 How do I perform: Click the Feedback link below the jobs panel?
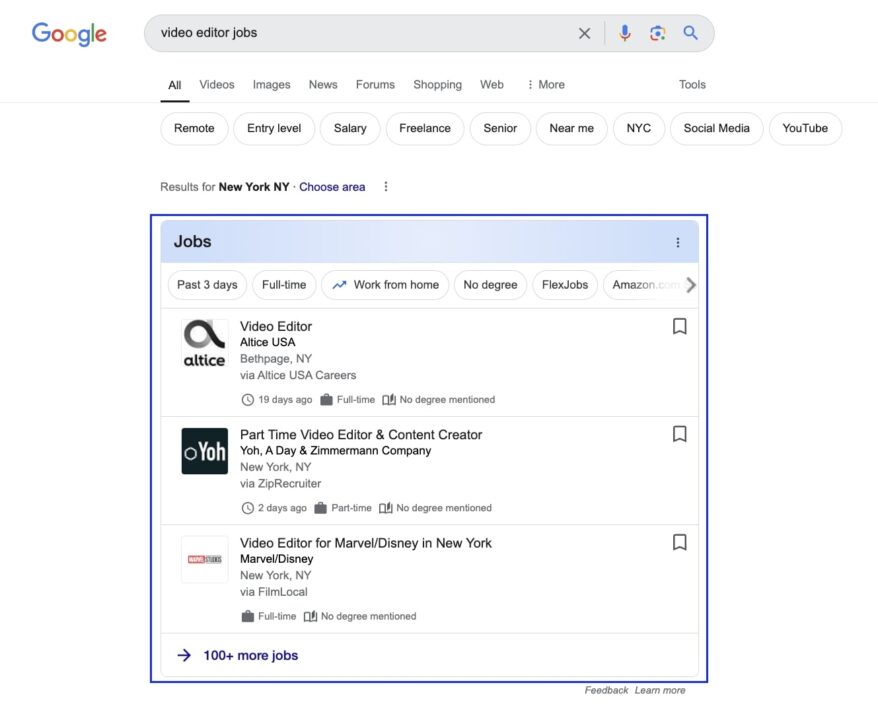click(606, 690)
